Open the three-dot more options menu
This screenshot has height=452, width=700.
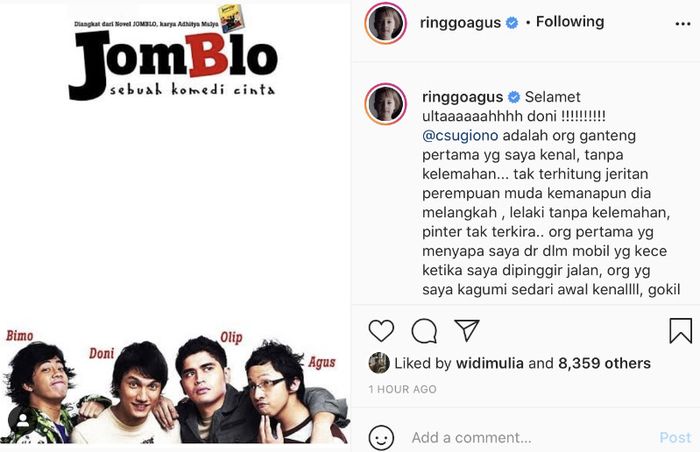click(683, 23)
